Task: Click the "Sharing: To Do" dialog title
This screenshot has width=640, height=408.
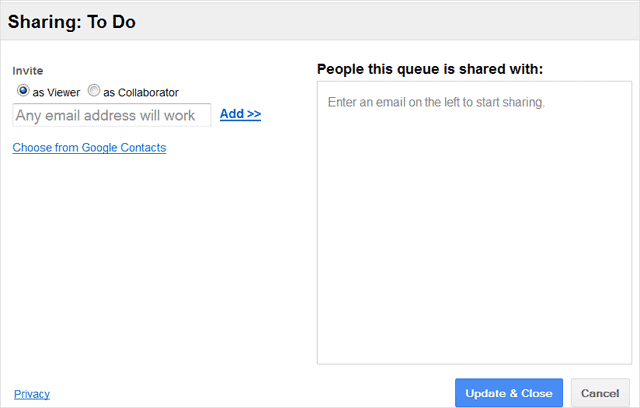Action: pyautogui.click(x=72, y=22)
